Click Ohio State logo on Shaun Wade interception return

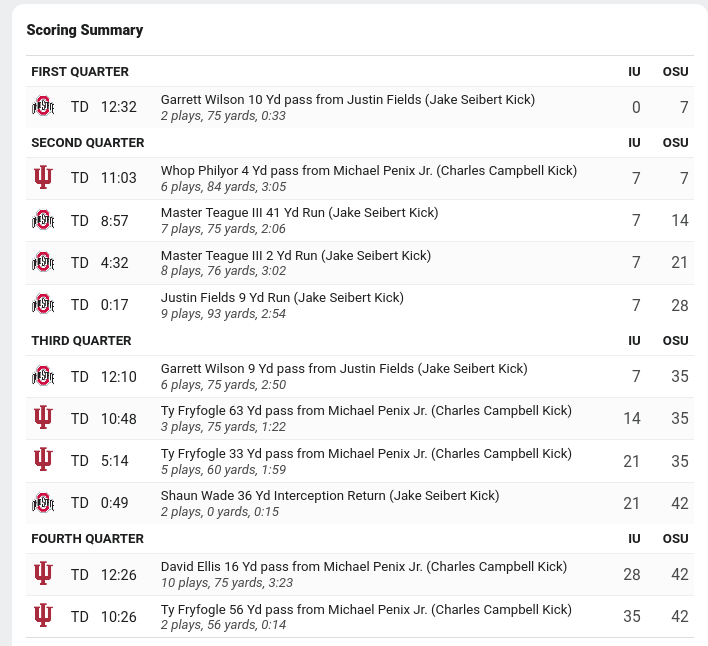coord(43,503)
